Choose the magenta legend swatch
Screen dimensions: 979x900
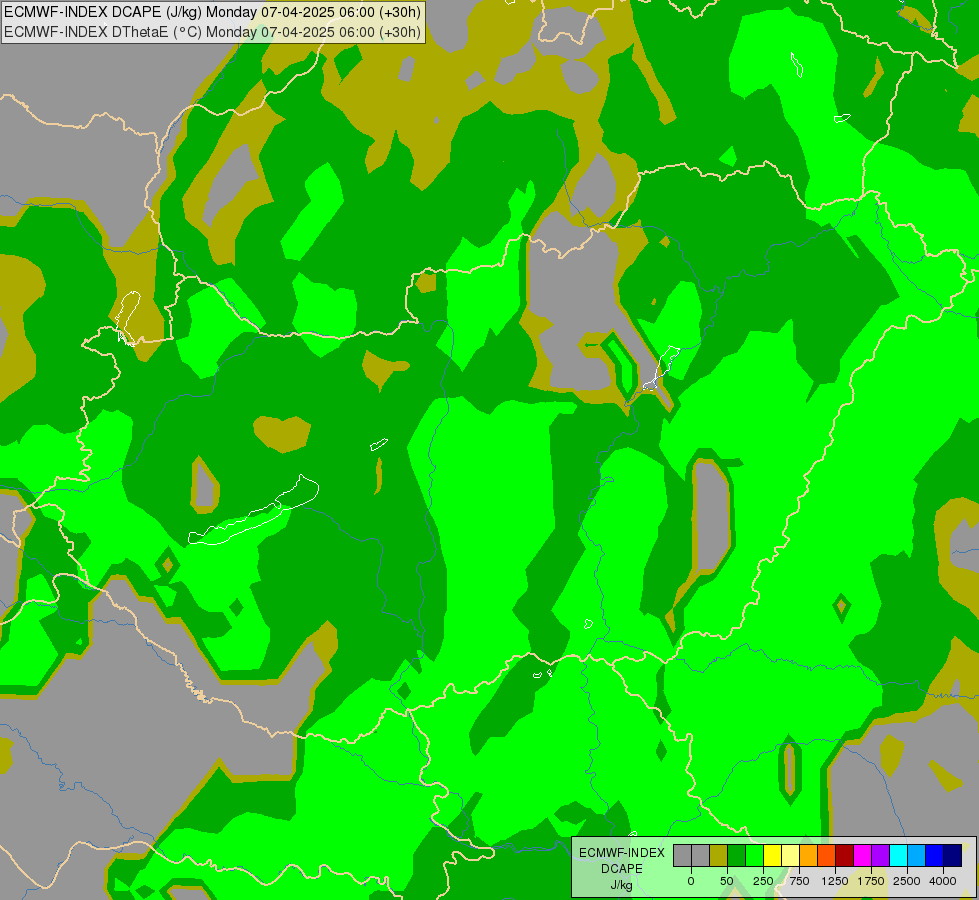tap(863, 856)
